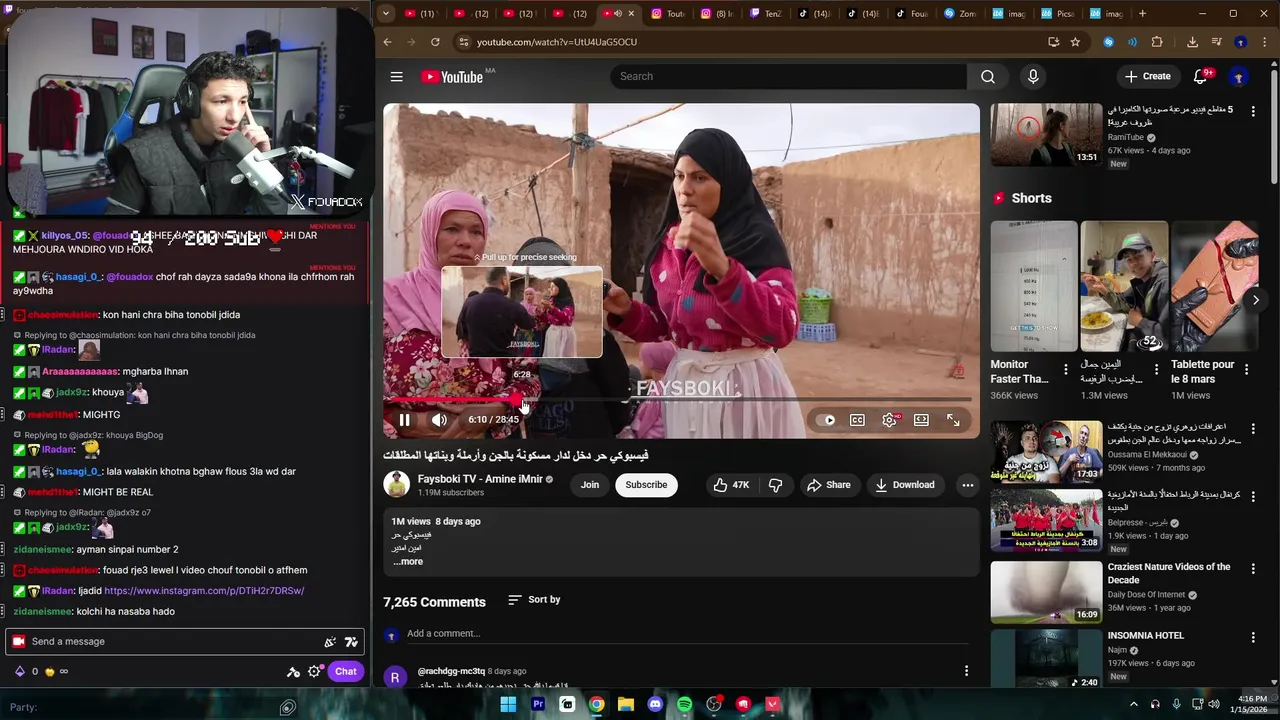Image resolution: width=1280 pixels, height=720 pixels.
Task: Open Chrome downloads arrow icon
Action: point(1192,42)
